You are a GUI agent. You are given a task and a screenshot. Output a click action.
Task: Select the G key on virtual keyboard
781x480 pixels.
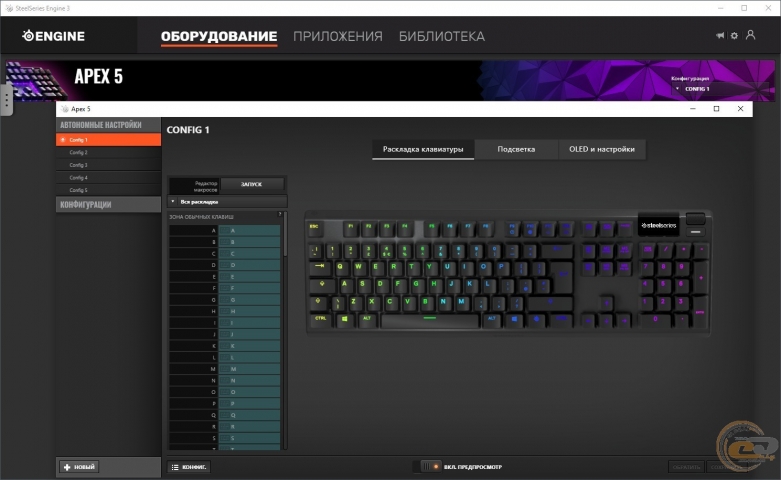tap(416, 285)
